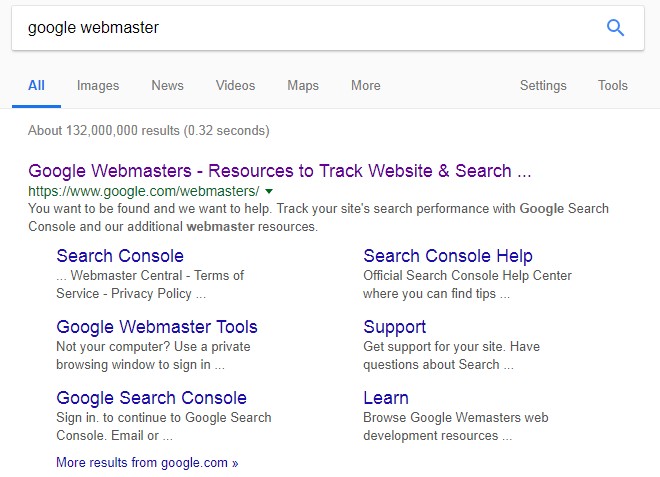The image size is (660, 477).
Task: Click the blue search magnifier icon
Action: coord(615,28)
